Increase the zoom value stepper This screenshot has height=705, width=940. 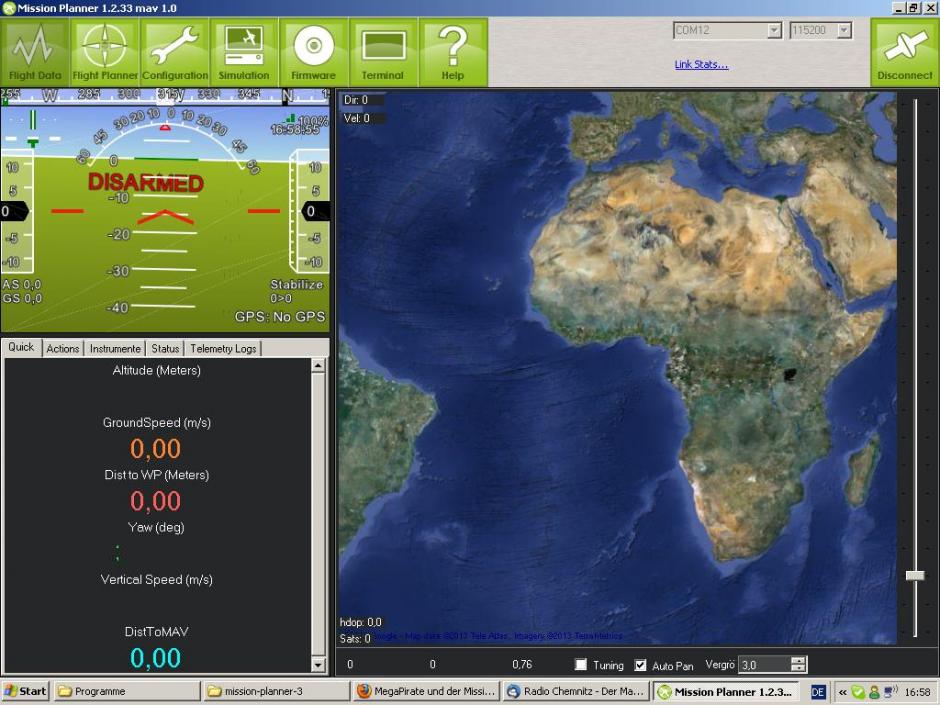tap(799, 661)
